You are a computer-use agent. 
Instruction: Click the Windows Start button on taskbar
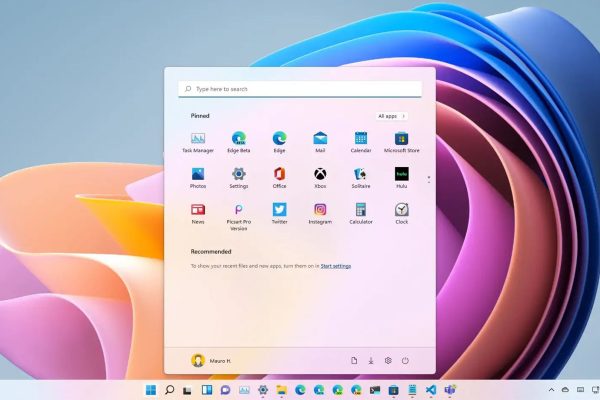click(151, 390)
